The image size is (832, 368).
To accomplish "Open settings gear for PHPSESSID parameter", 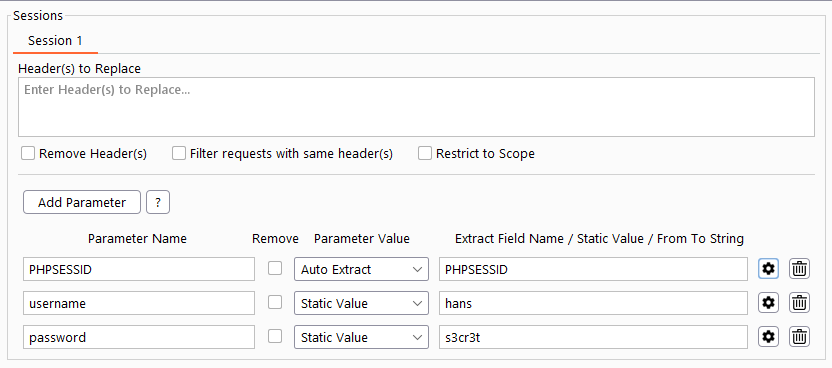I will coord(768,269).
